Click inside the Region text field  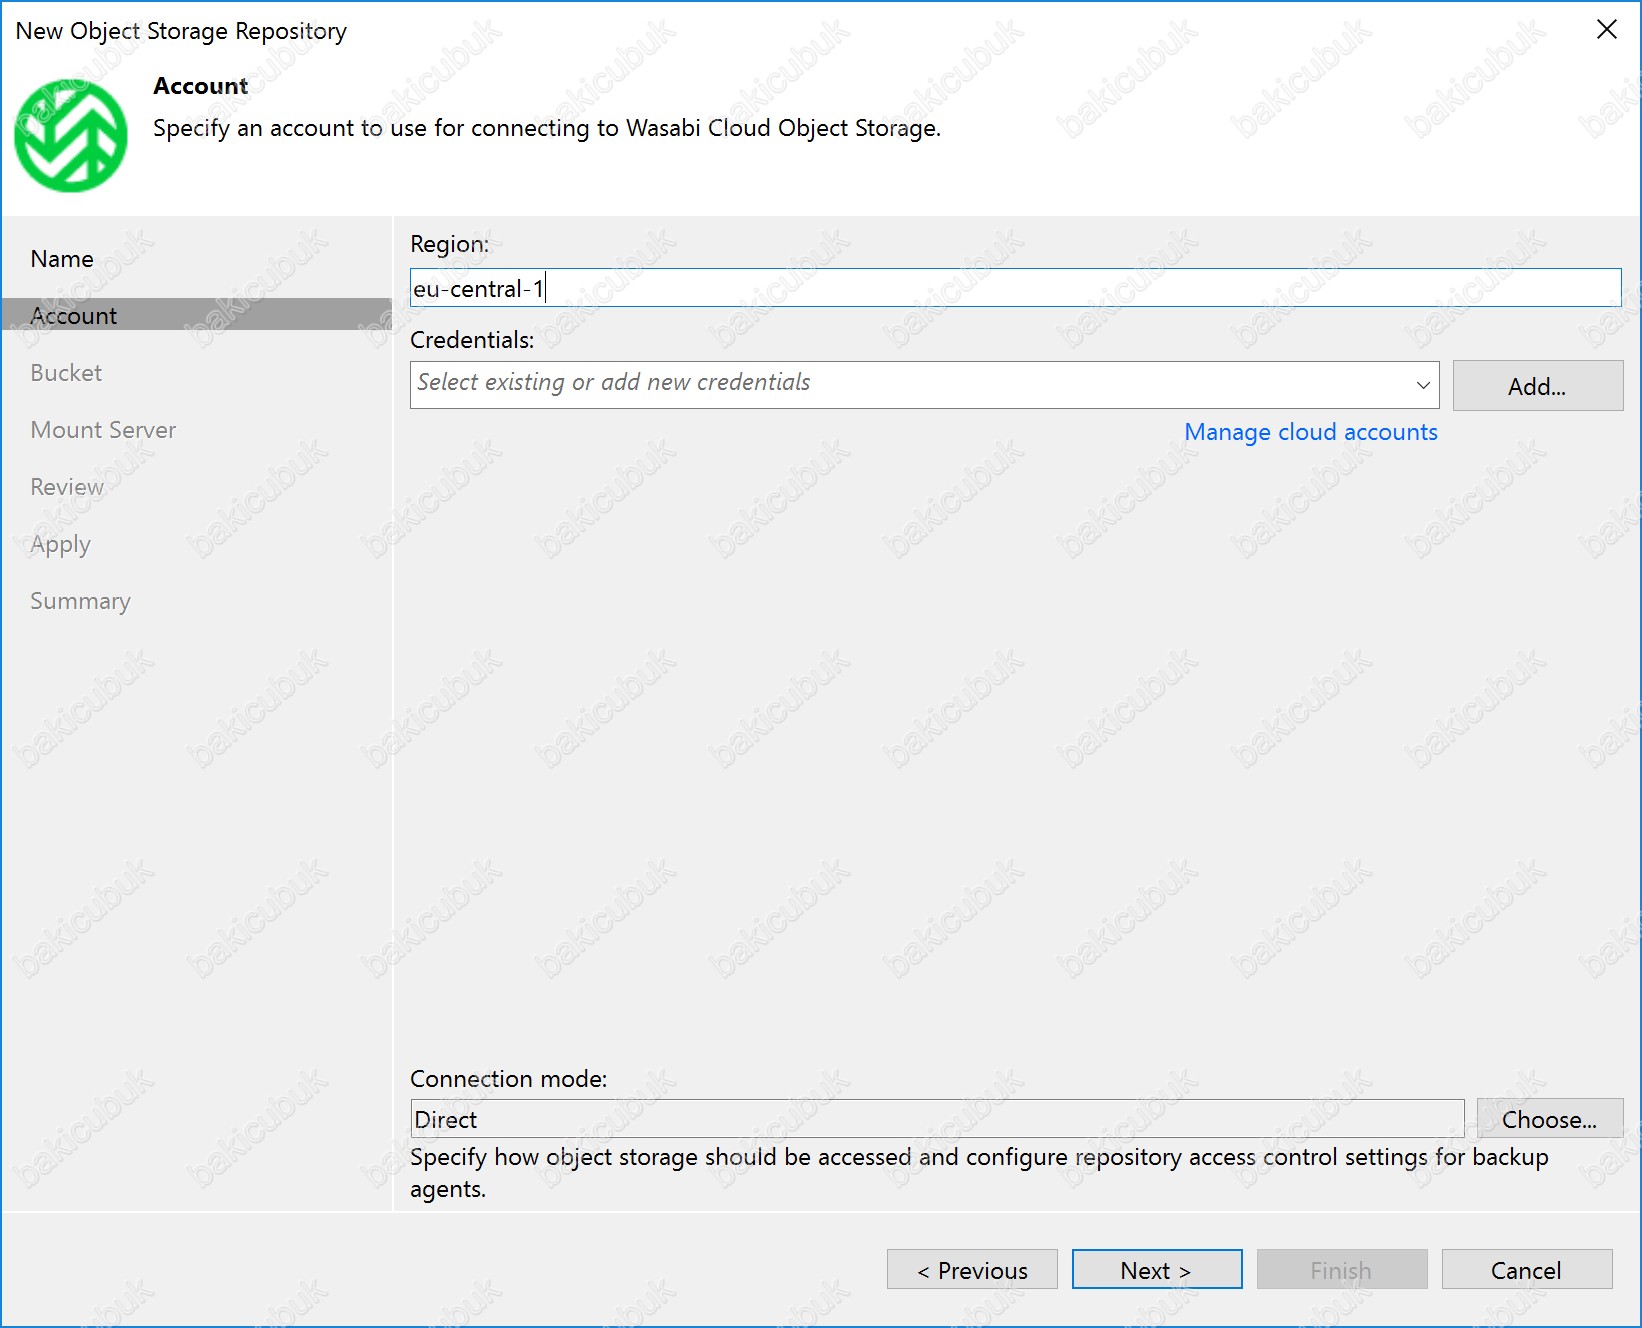tap(1014, 288)
